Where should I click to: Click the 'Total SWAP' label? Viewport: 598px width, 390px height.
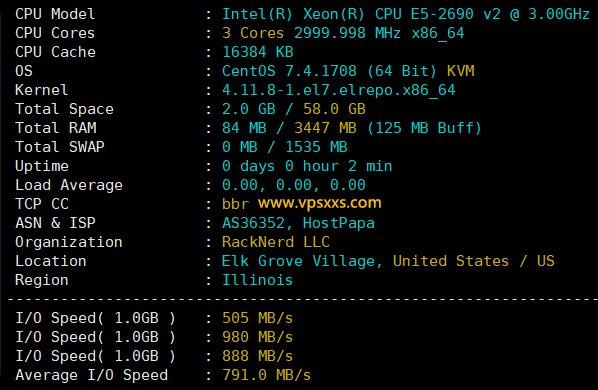(x=60, y=148)
